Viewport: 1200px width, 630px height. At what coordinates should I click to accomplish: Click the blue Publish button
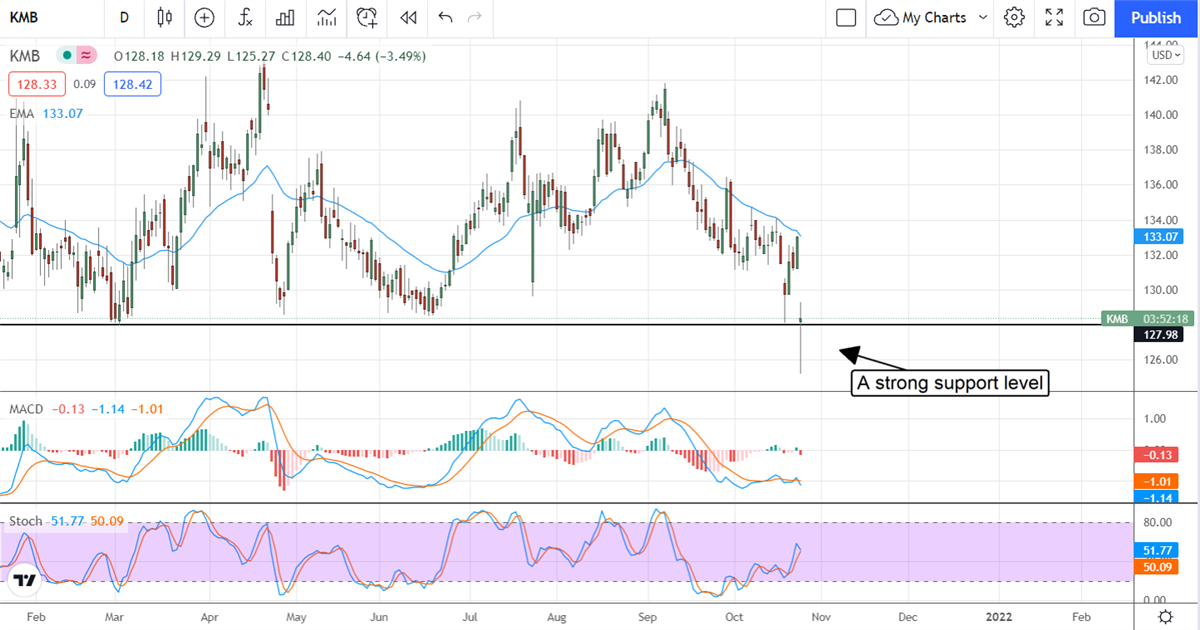1156,17
